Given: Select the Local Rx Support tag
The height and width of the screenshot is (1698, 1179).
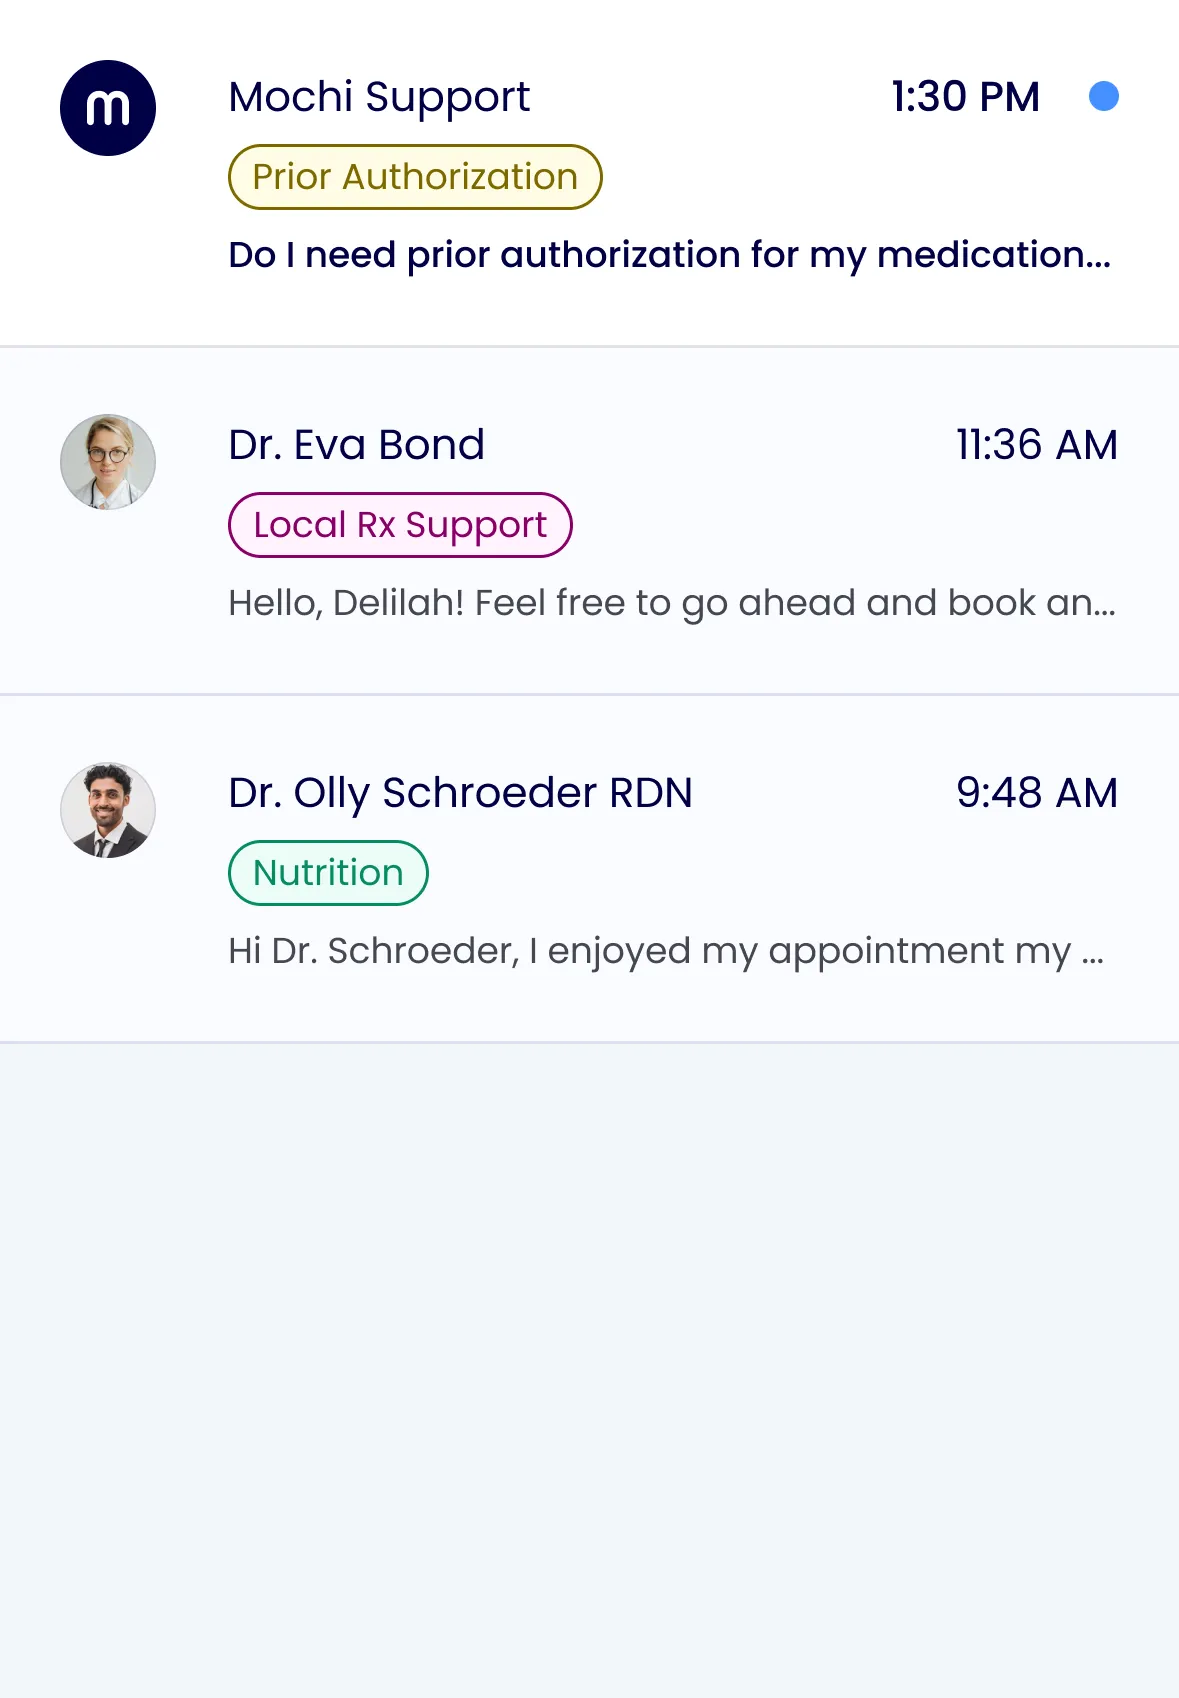Looking at the screenshot, I should (x=400, y=525).
